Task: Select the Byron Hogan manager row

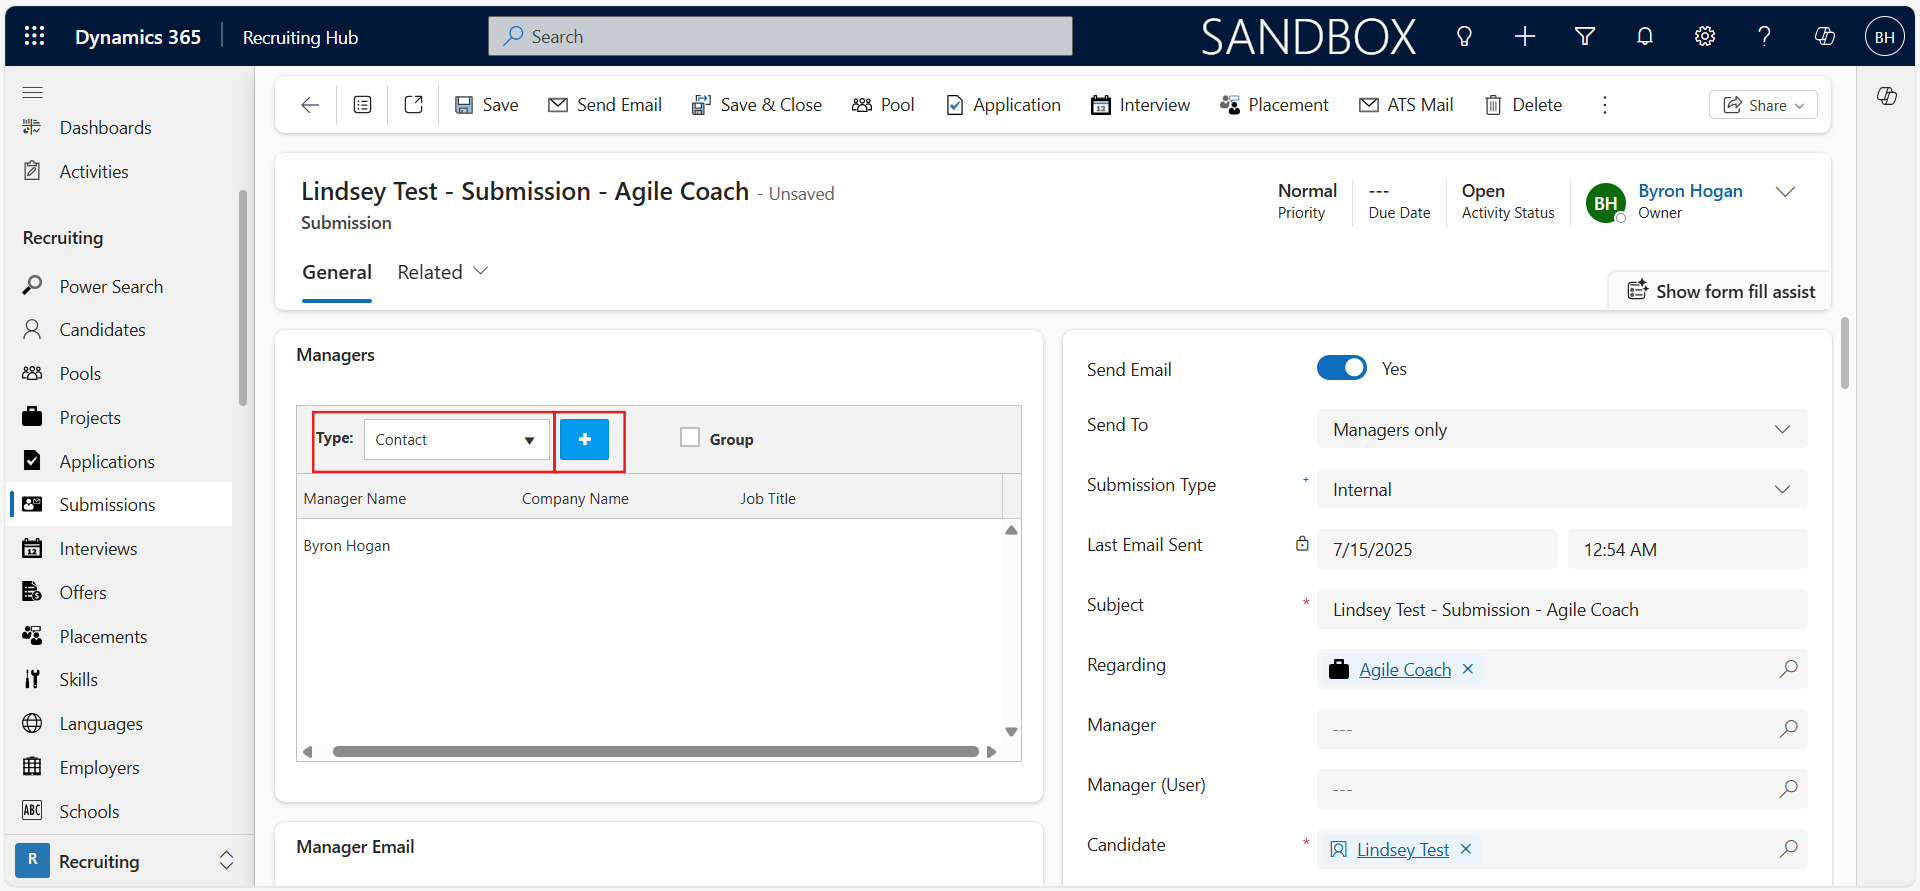Action: point(650,546)
